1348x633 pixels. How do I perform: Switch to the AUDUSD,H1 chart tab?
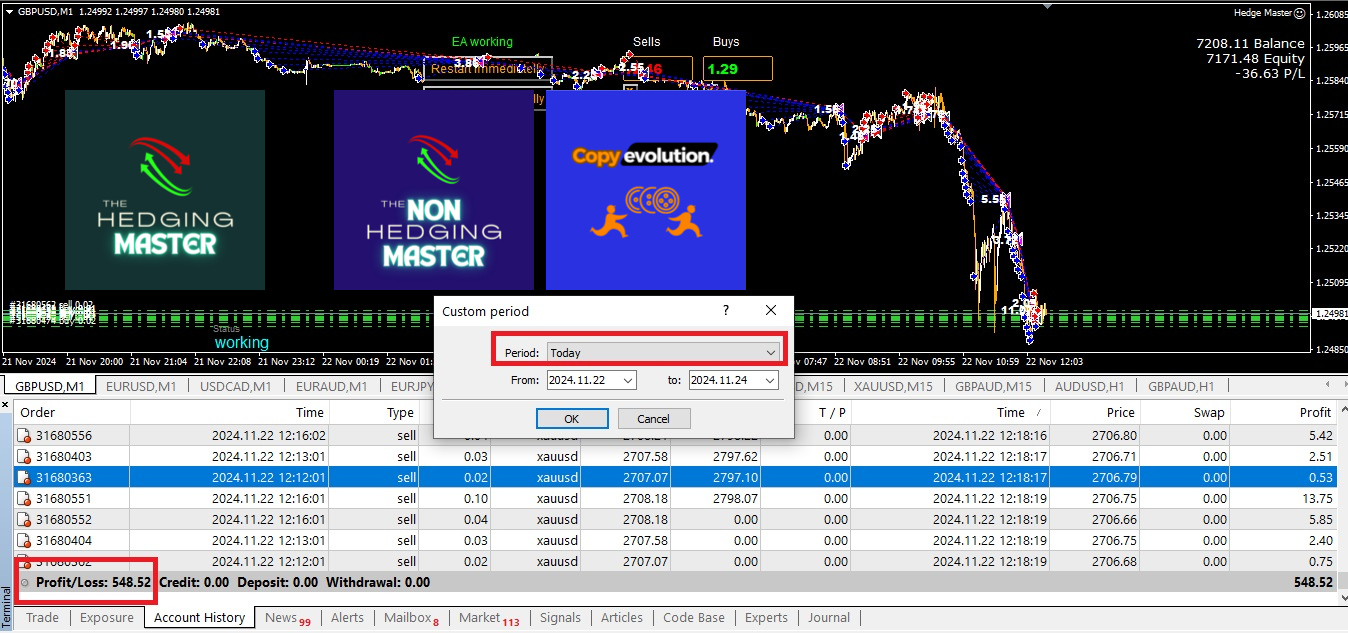click(x=1088, y=386)
